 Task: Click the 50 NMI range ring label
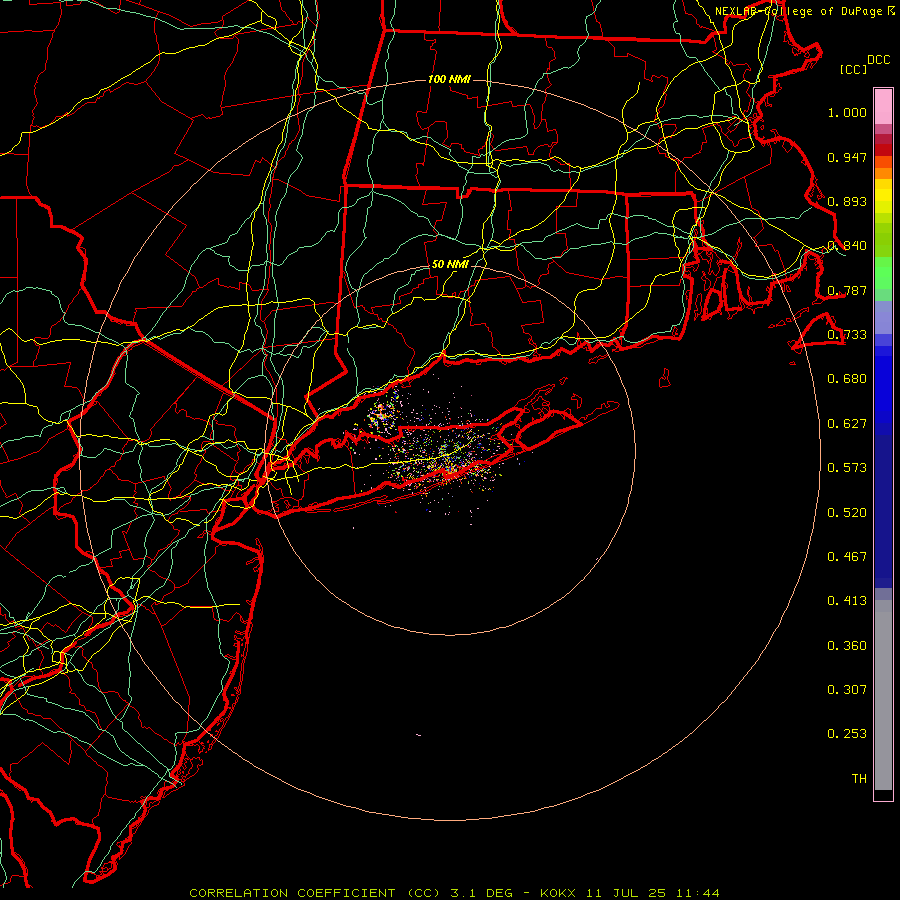click(x=450, y=264)
